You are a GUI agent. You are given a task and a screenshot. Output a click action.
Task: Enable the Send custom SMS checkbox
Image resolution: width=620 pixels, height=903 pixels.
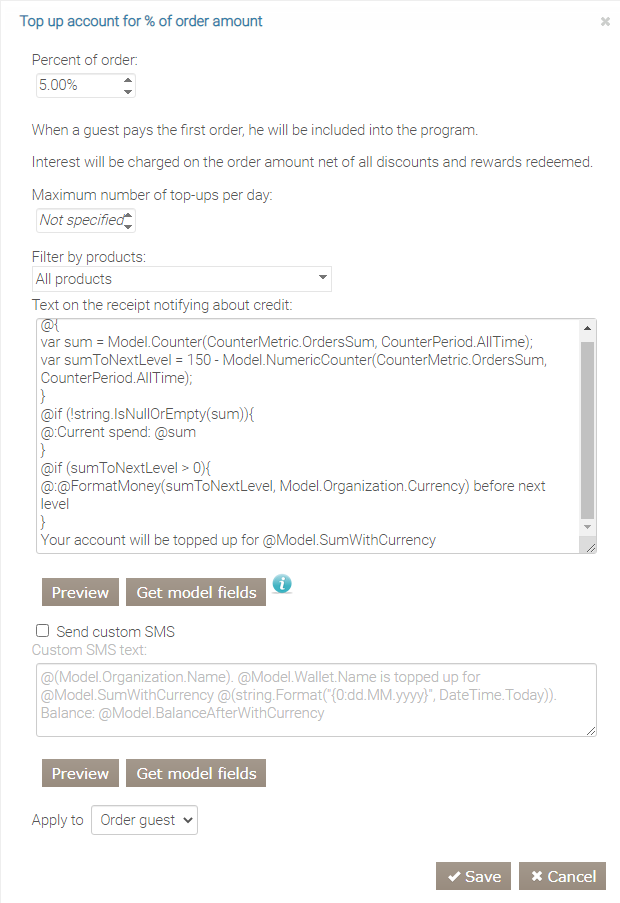[x=42, y=631]
